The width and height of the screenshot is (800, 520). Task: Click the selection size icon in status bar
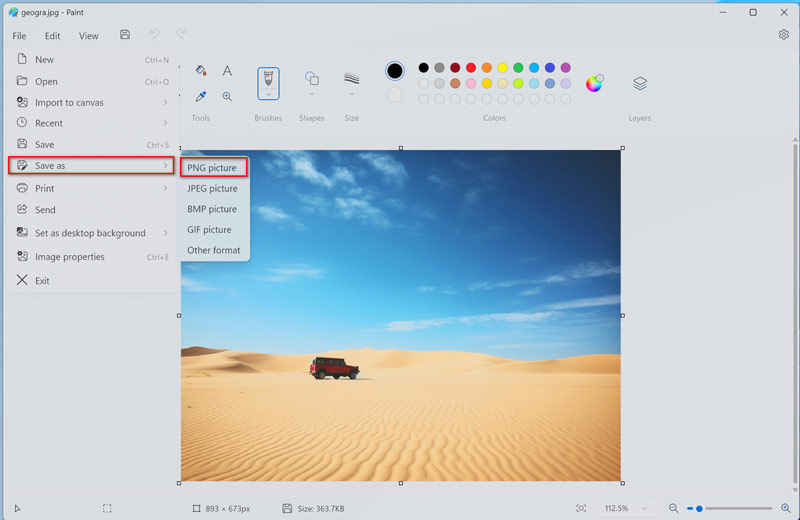point(107,508)
